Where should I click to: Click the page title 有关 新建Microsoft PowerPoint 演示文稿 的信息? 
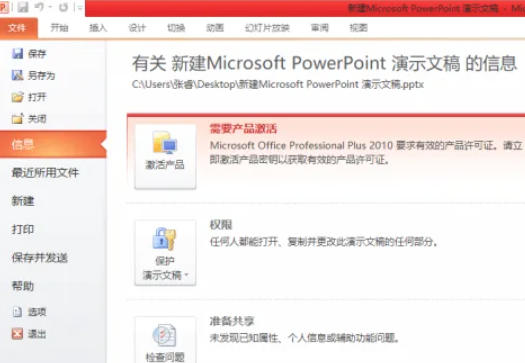click(x=324, y=63)
